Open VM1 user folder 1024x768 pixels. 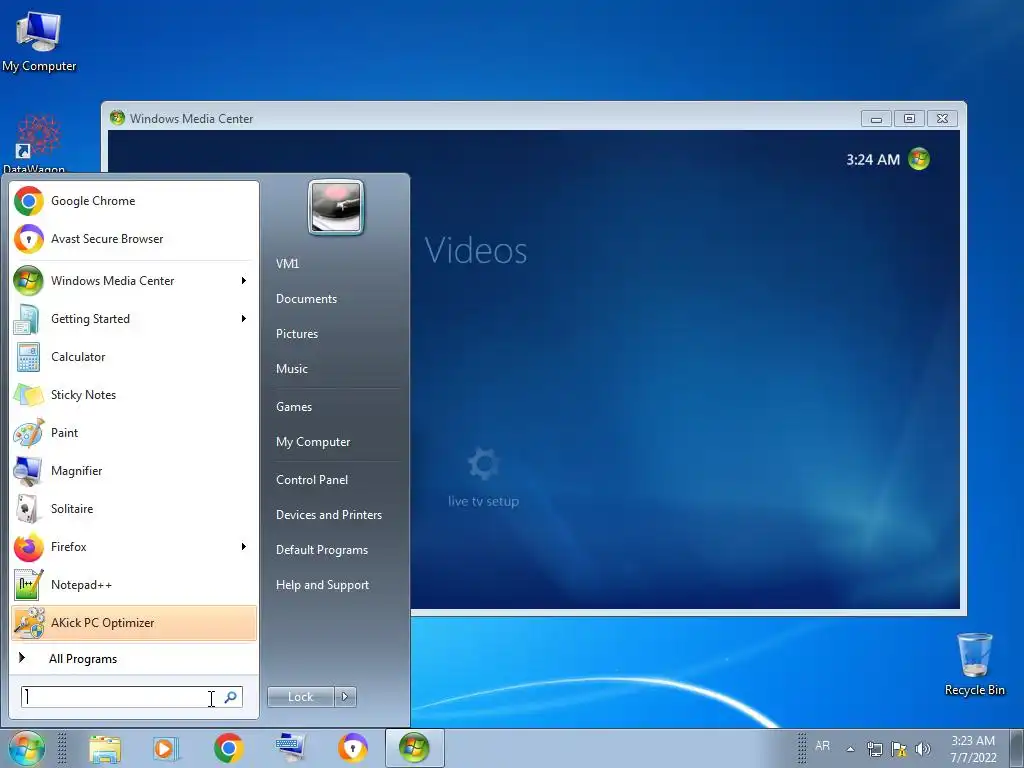pyautogui.click(x=287, y=264)
